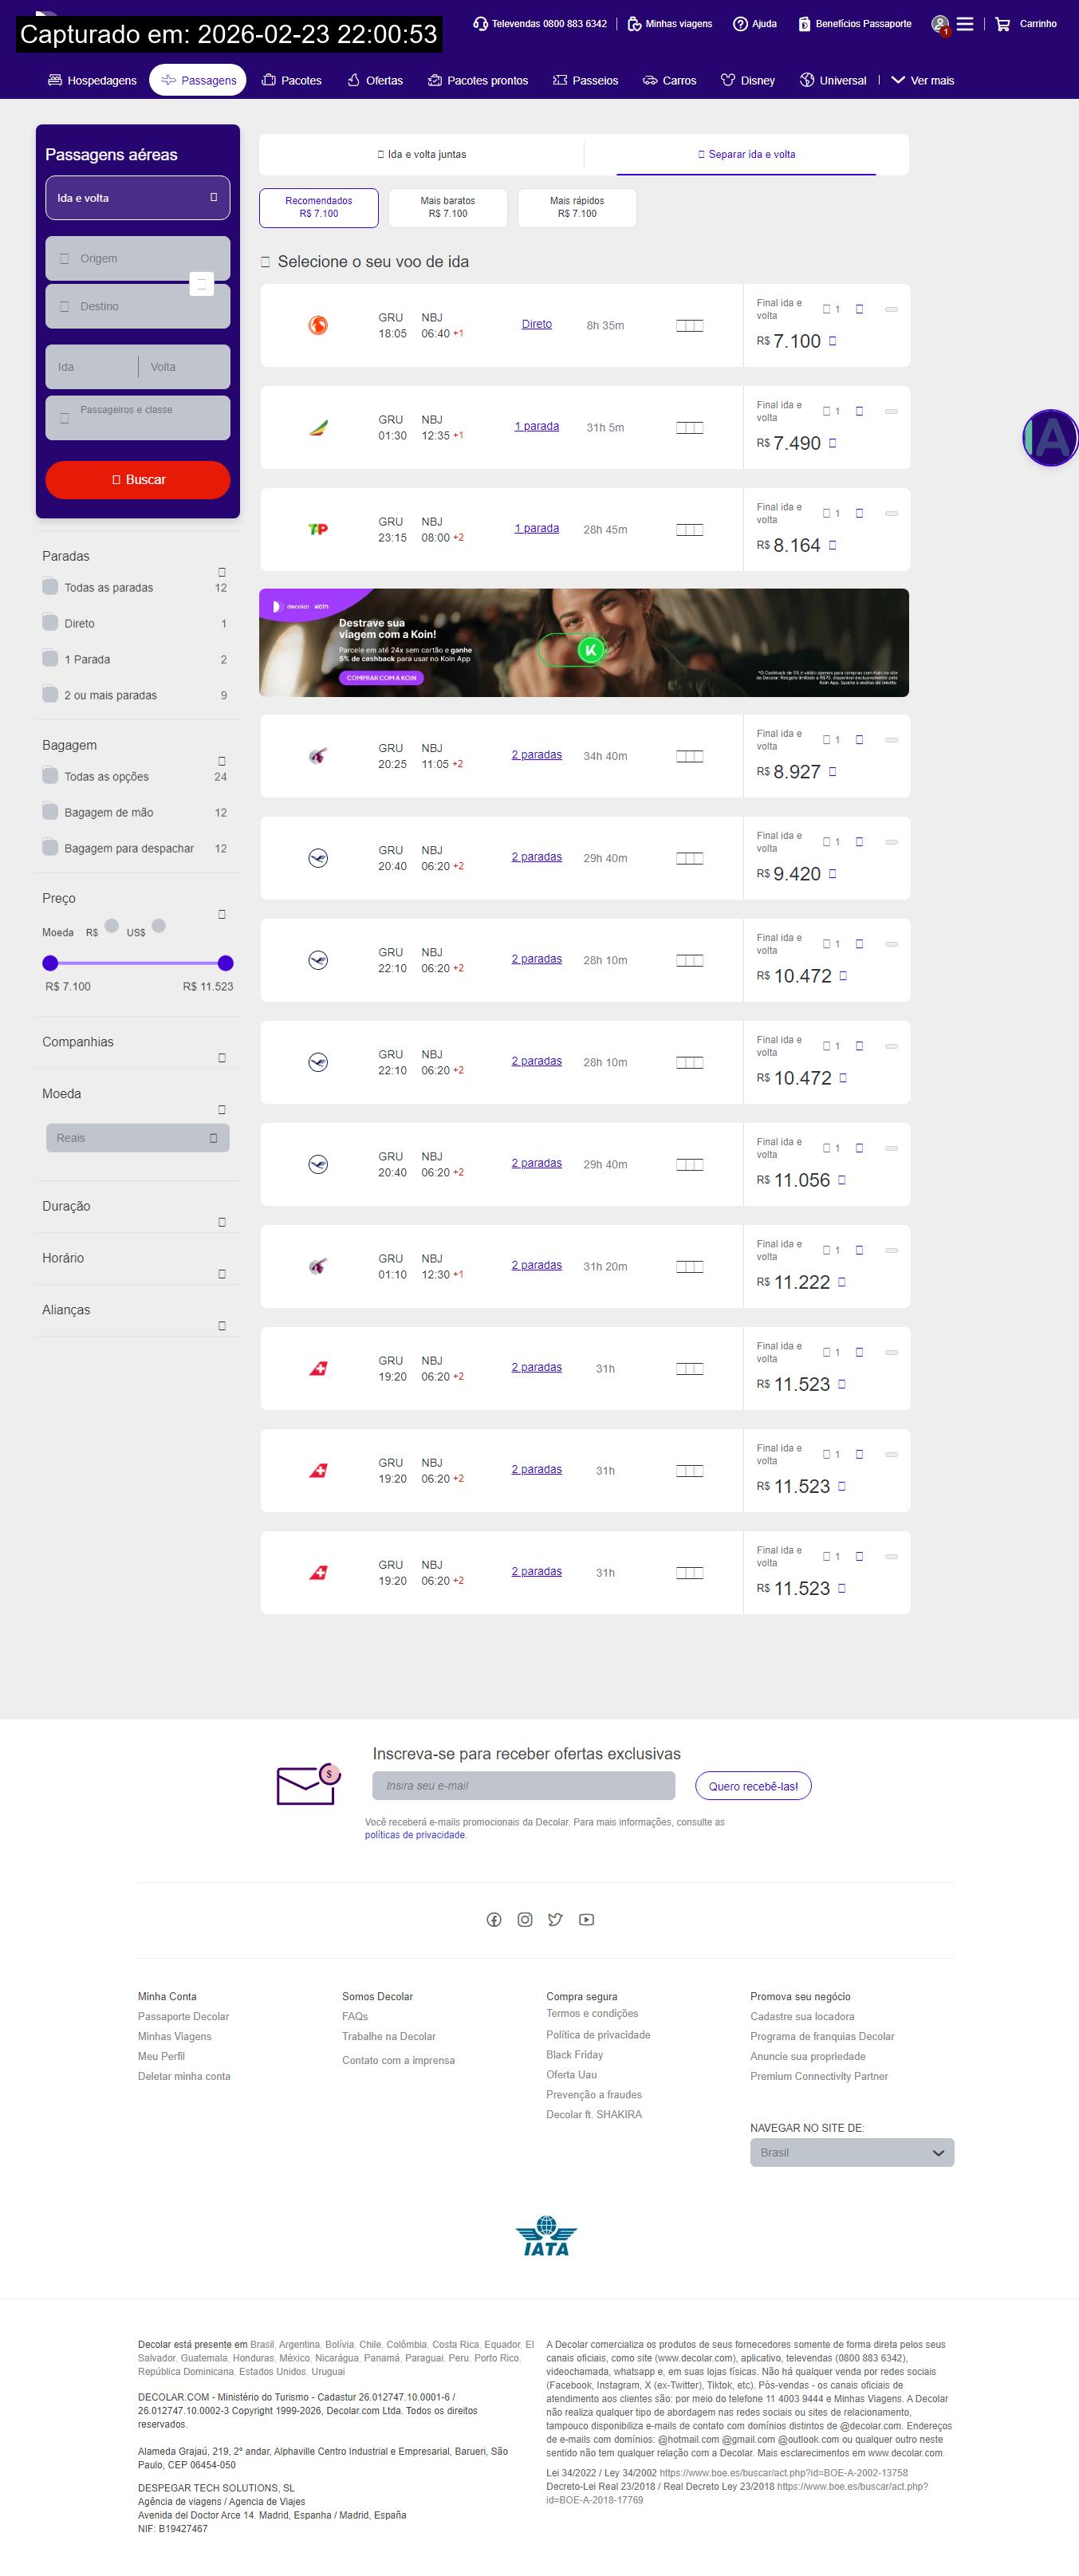Click the red Buscar button
The image size is (1079, 2576).
click(137, 480)
